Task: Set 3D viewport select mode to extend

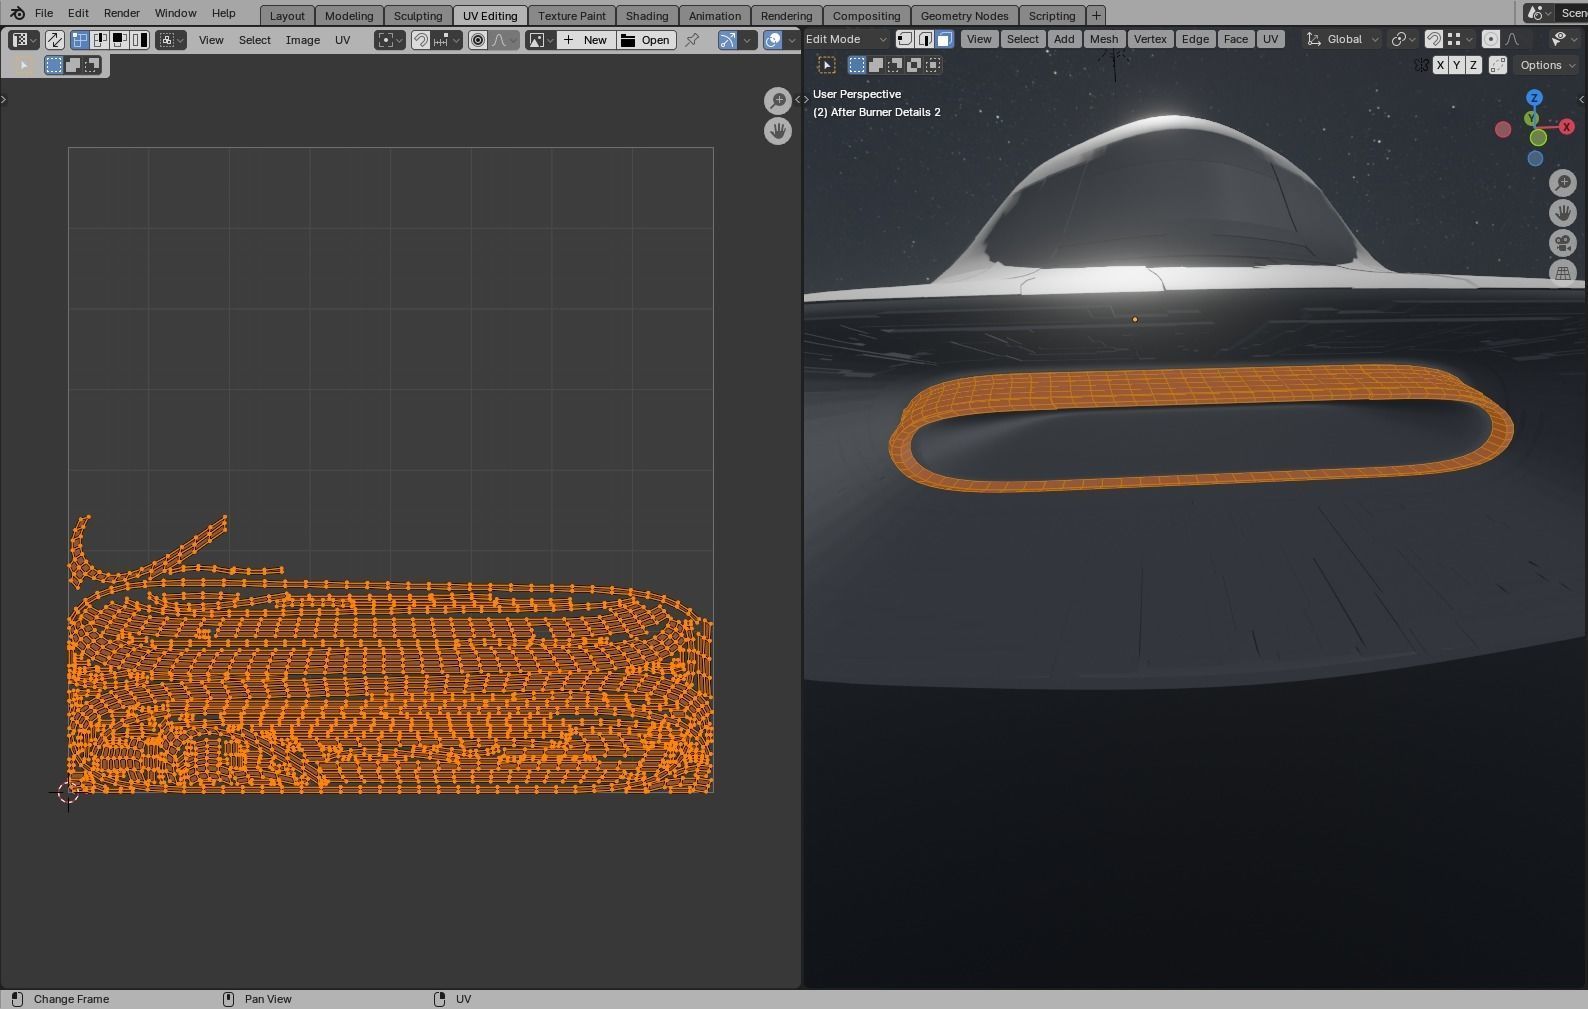Action: [x=876, y=65]
